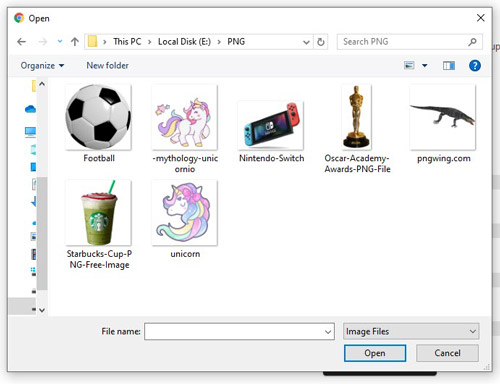Click the Open button
Image resolution: width=500 pixels, height=384 pixels.
[x=375, y=353]
